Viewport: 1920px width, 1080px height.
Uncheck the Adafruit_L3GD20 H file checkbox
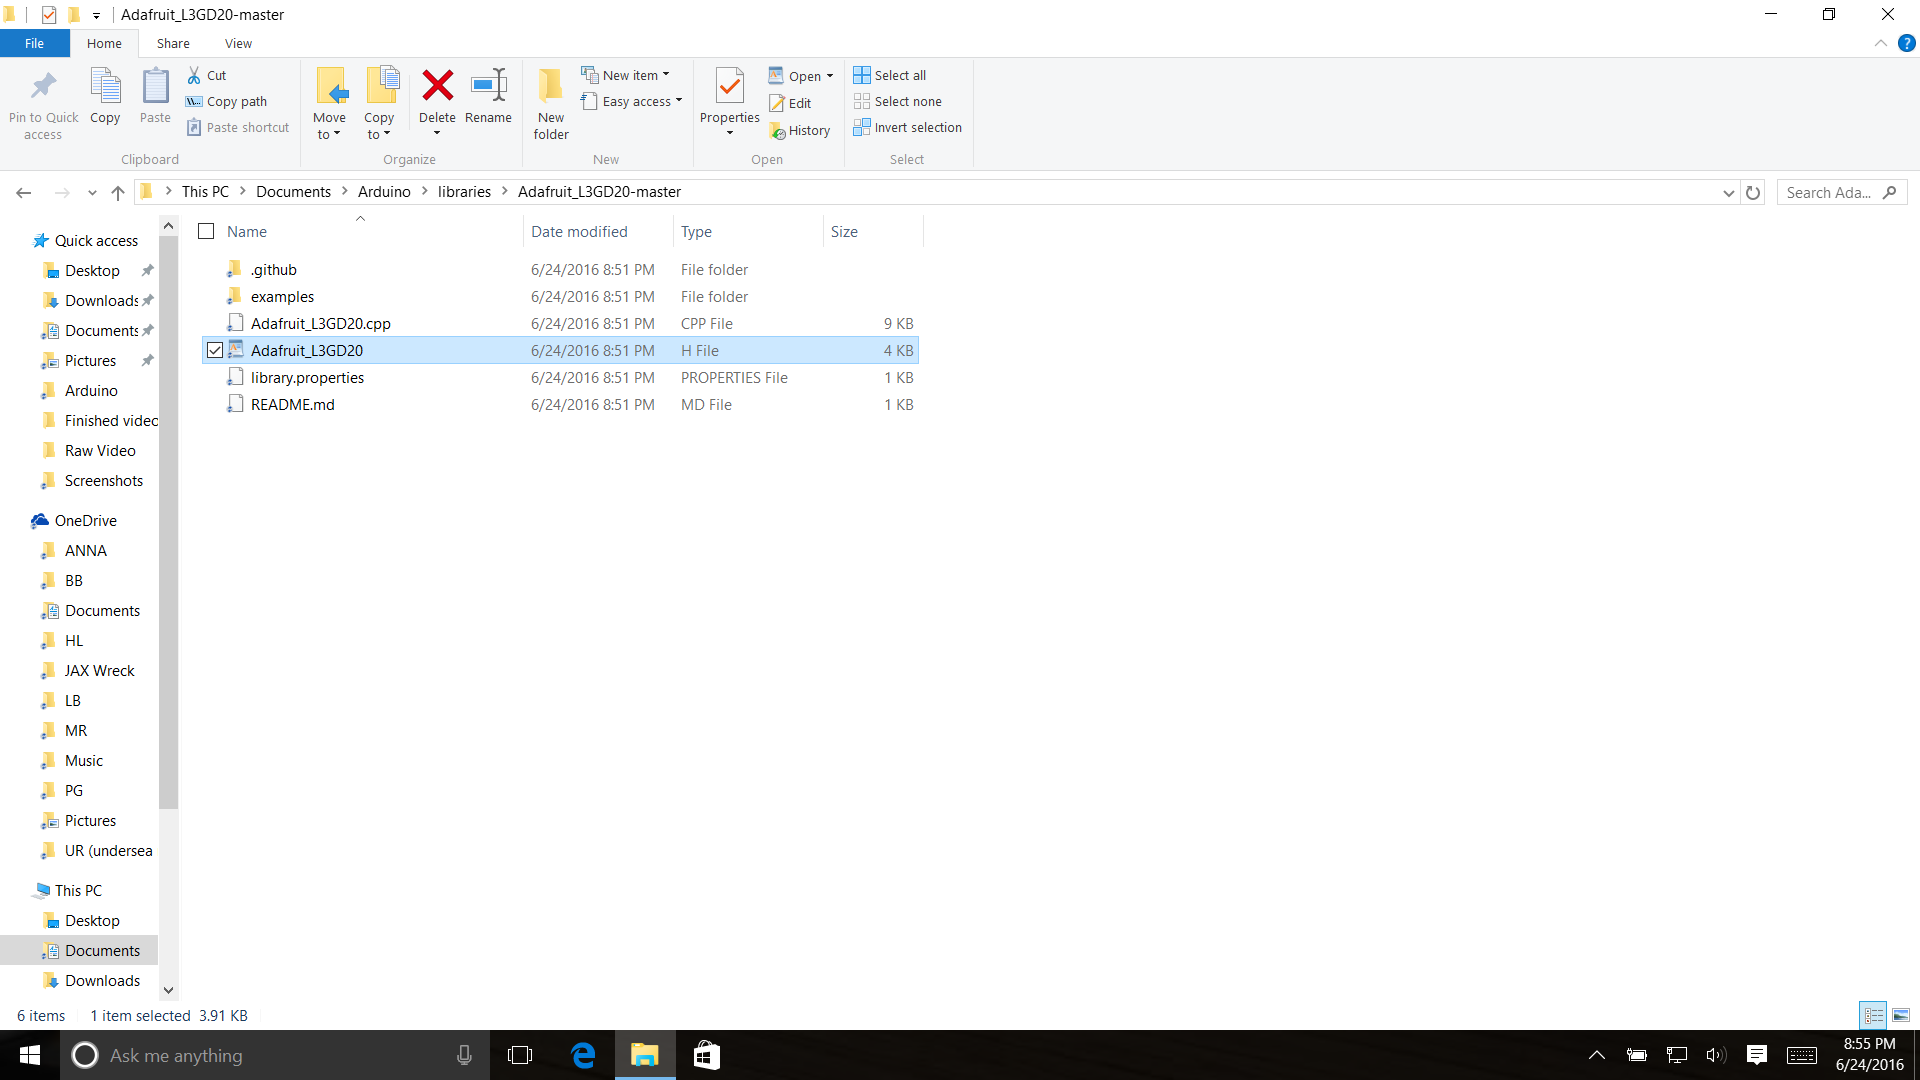(x=215, y=350)
